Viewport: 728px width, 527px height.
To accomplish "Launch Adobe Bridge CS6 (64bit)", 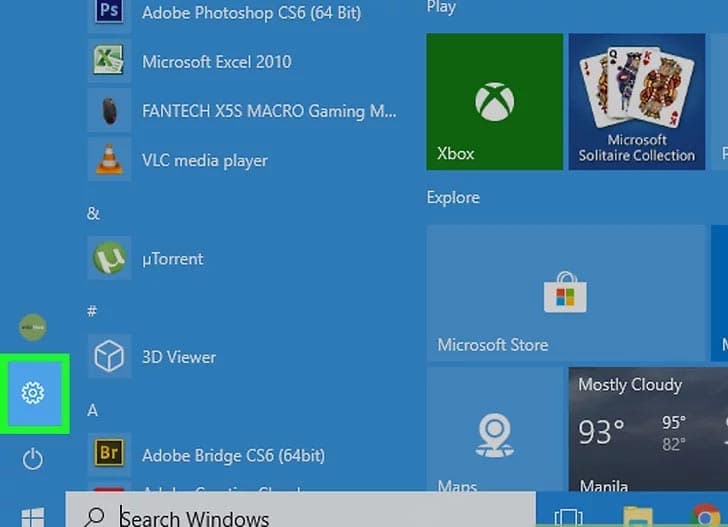I will tap(232, 455).
